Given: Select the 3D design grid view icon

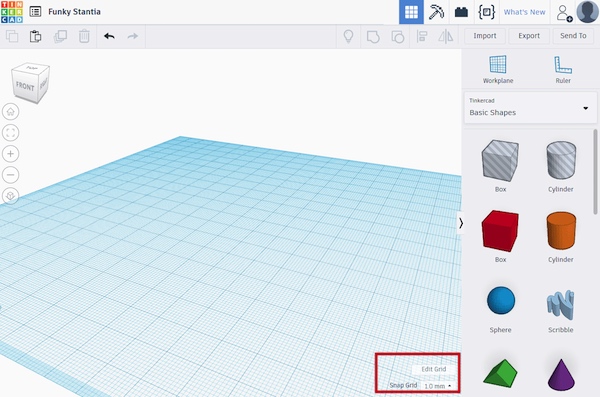Looking at the screenshot, I should pos(411,12).
